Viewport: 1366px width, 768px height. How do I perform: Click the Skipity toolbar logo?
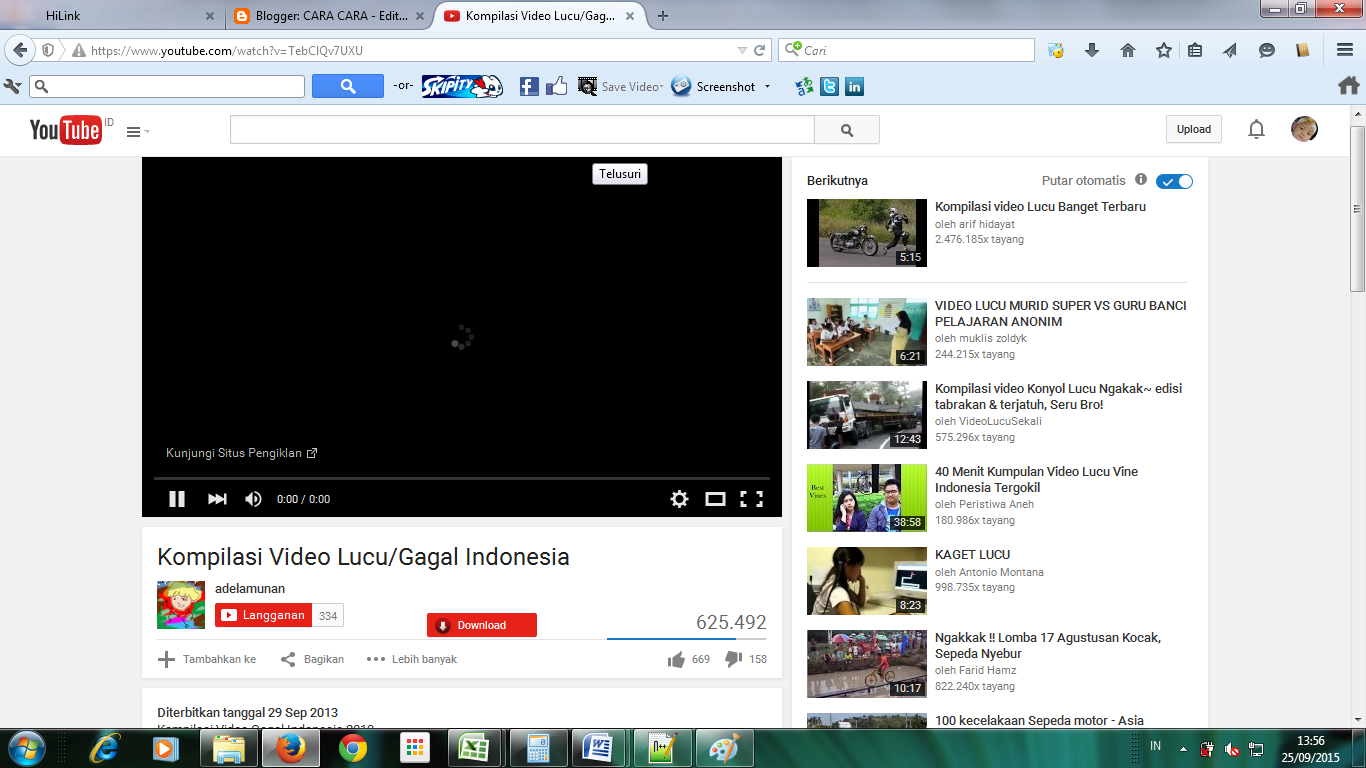461,86
